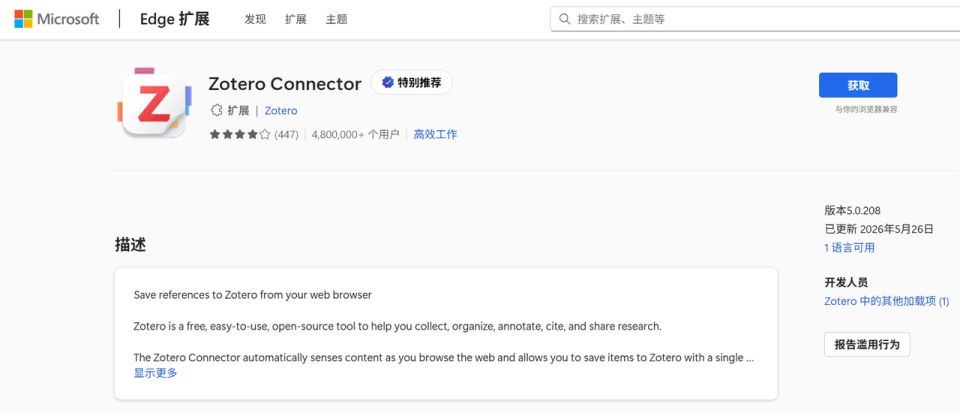
Task: Open the 发现 menu item
Action: tap(255, 19)
